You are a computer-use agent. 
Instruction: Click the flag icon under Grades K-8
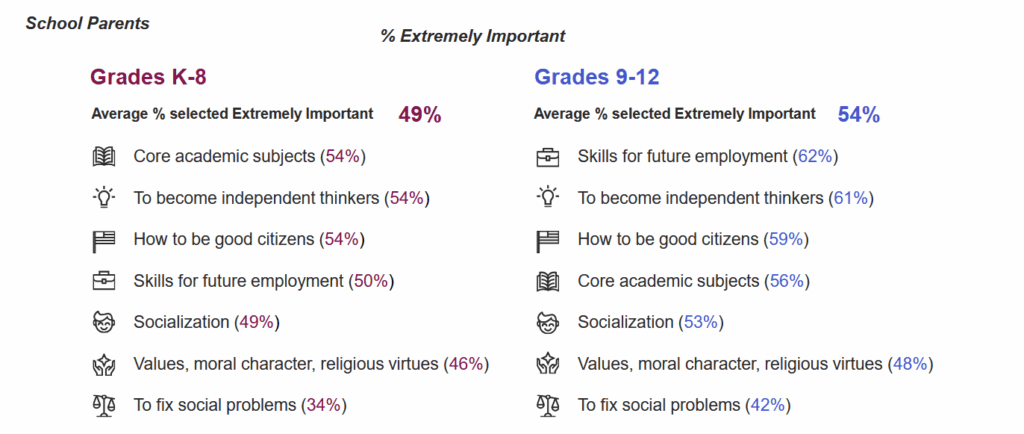103,240
